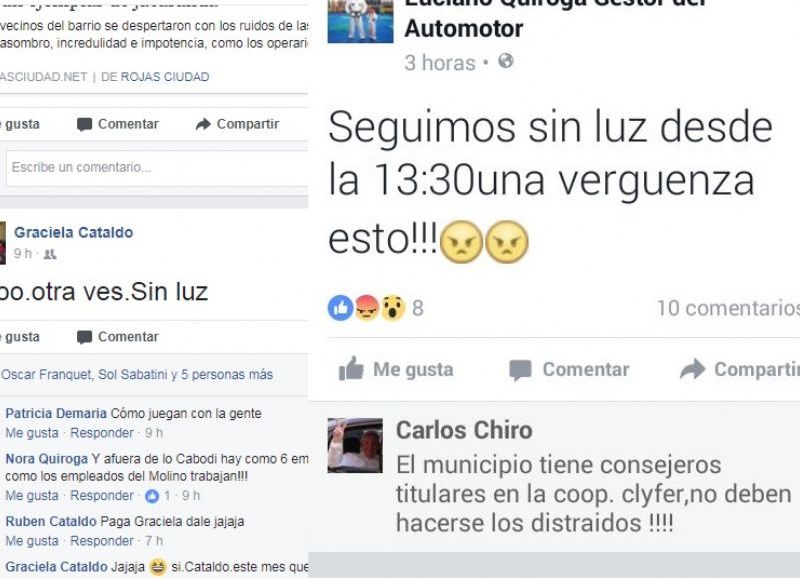Screen dimensions: 800x579
Task: Click Compartir on the Rojas Ciudad post
Action: pyautogui.click(x=237, y=124)
